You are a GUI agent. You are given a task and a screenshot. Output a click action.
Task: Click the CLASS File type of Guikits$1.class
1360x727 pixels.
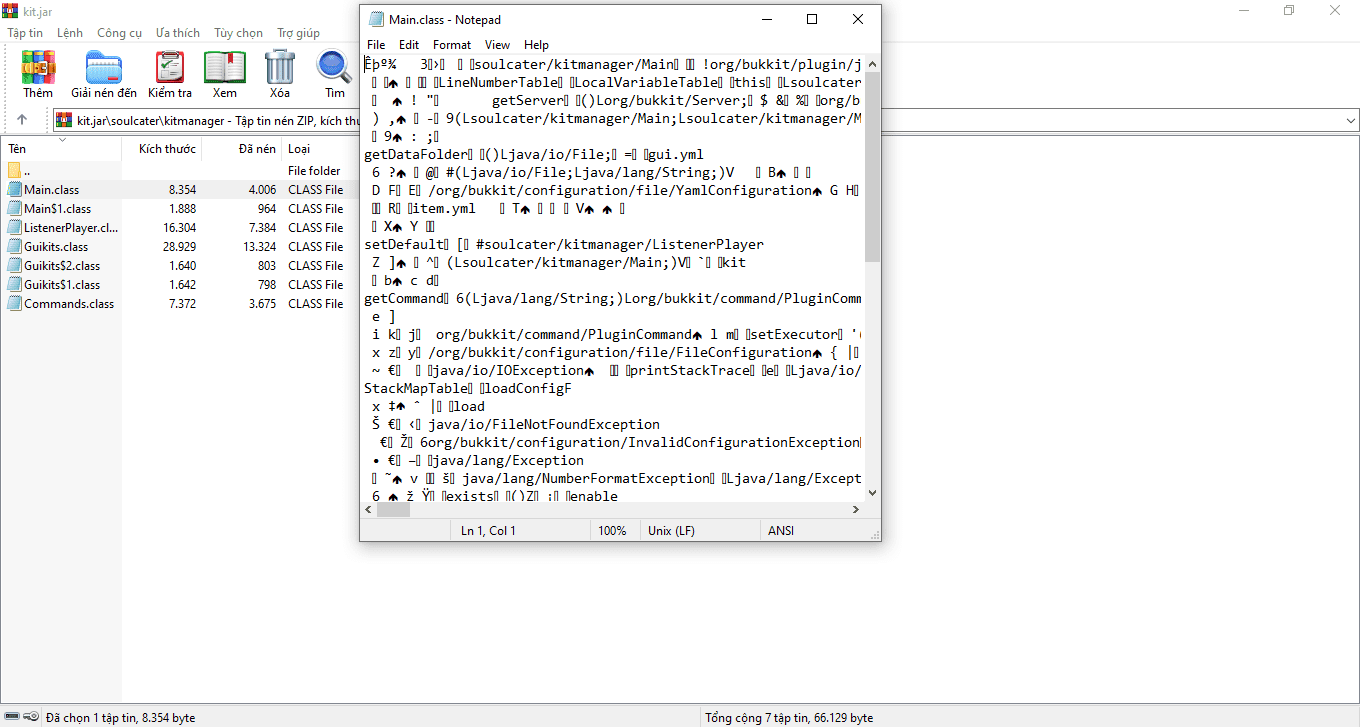[x=315, y=285]
